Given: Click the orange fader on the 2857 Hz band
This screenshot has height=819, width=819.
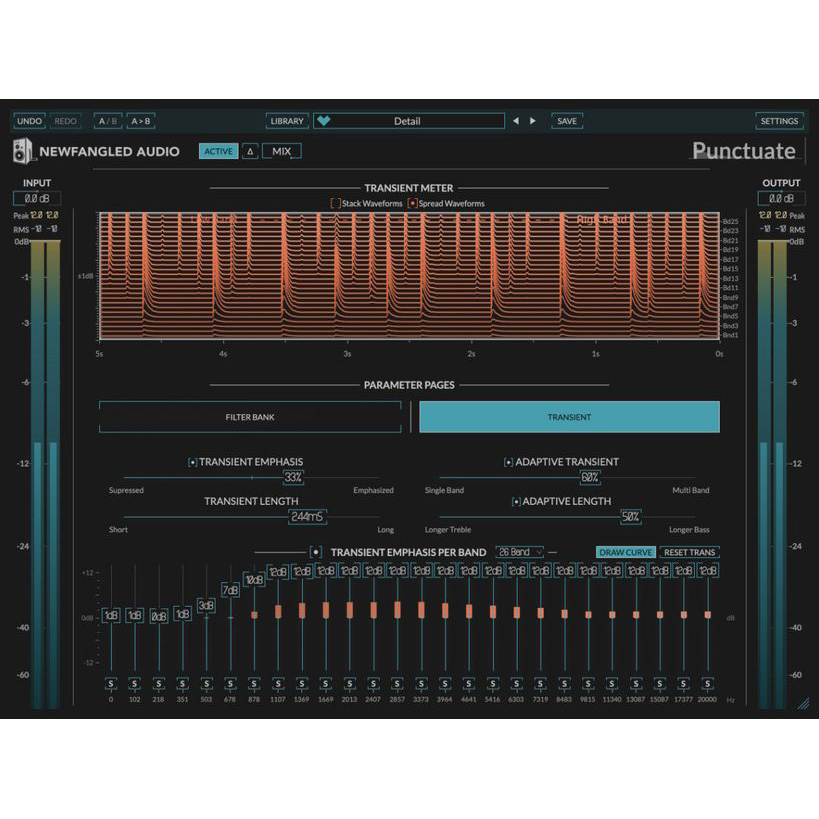Looking at the screenshot, I should tap(397, 610).
